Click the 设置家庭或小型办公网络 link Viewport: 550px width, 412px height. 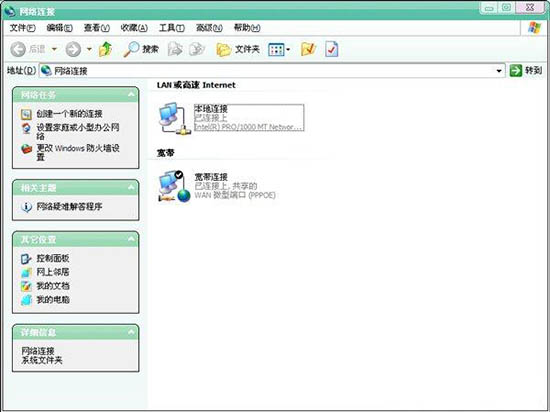click(78, 131)
